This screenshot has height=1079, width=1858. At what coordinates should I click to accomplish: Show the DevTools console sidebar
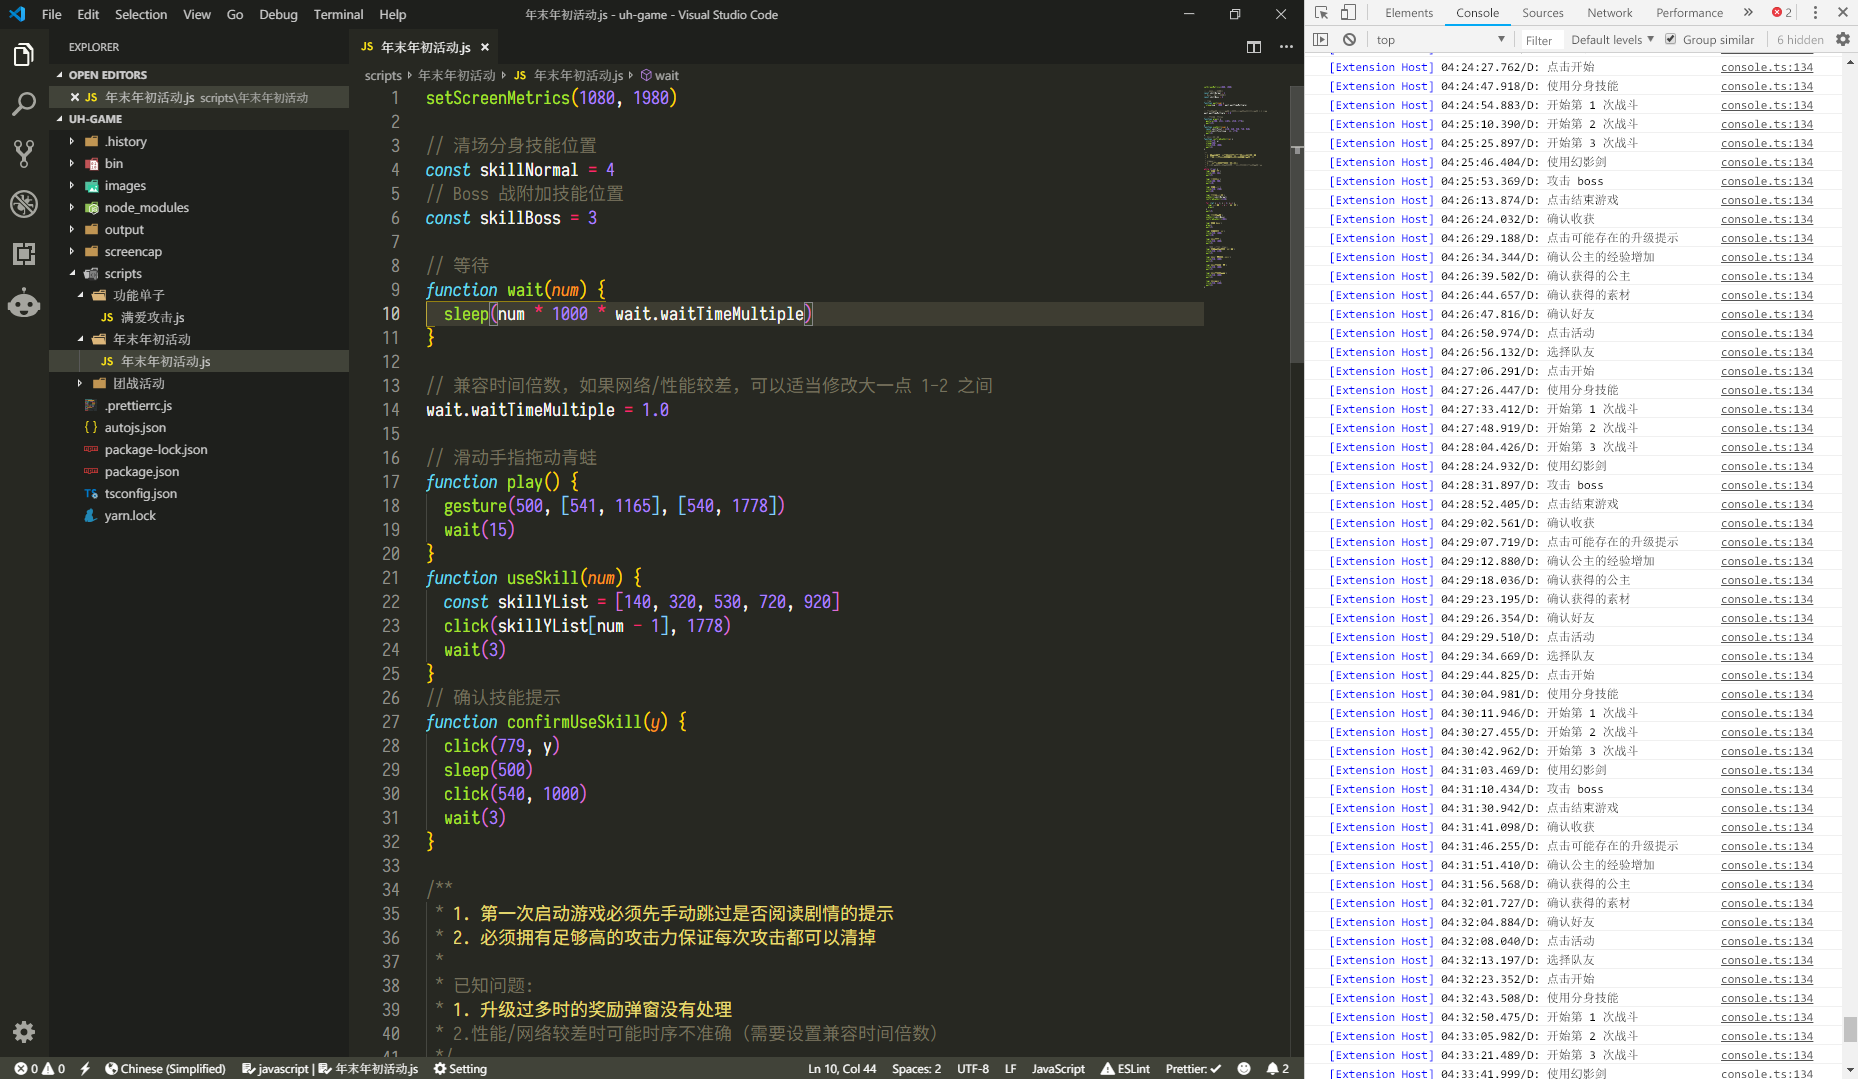(x=1321, y=40)
